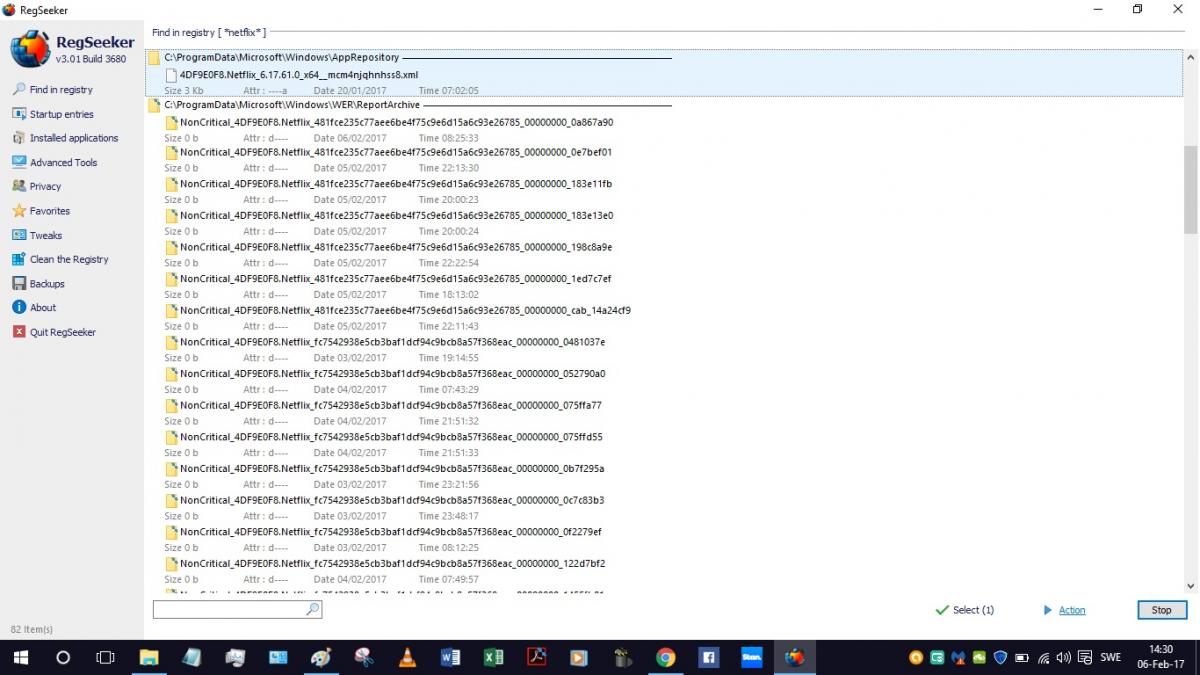Screen dimensions: 1200x675
Task: Open VLC media player from taskbar
Action: (407, 657)
